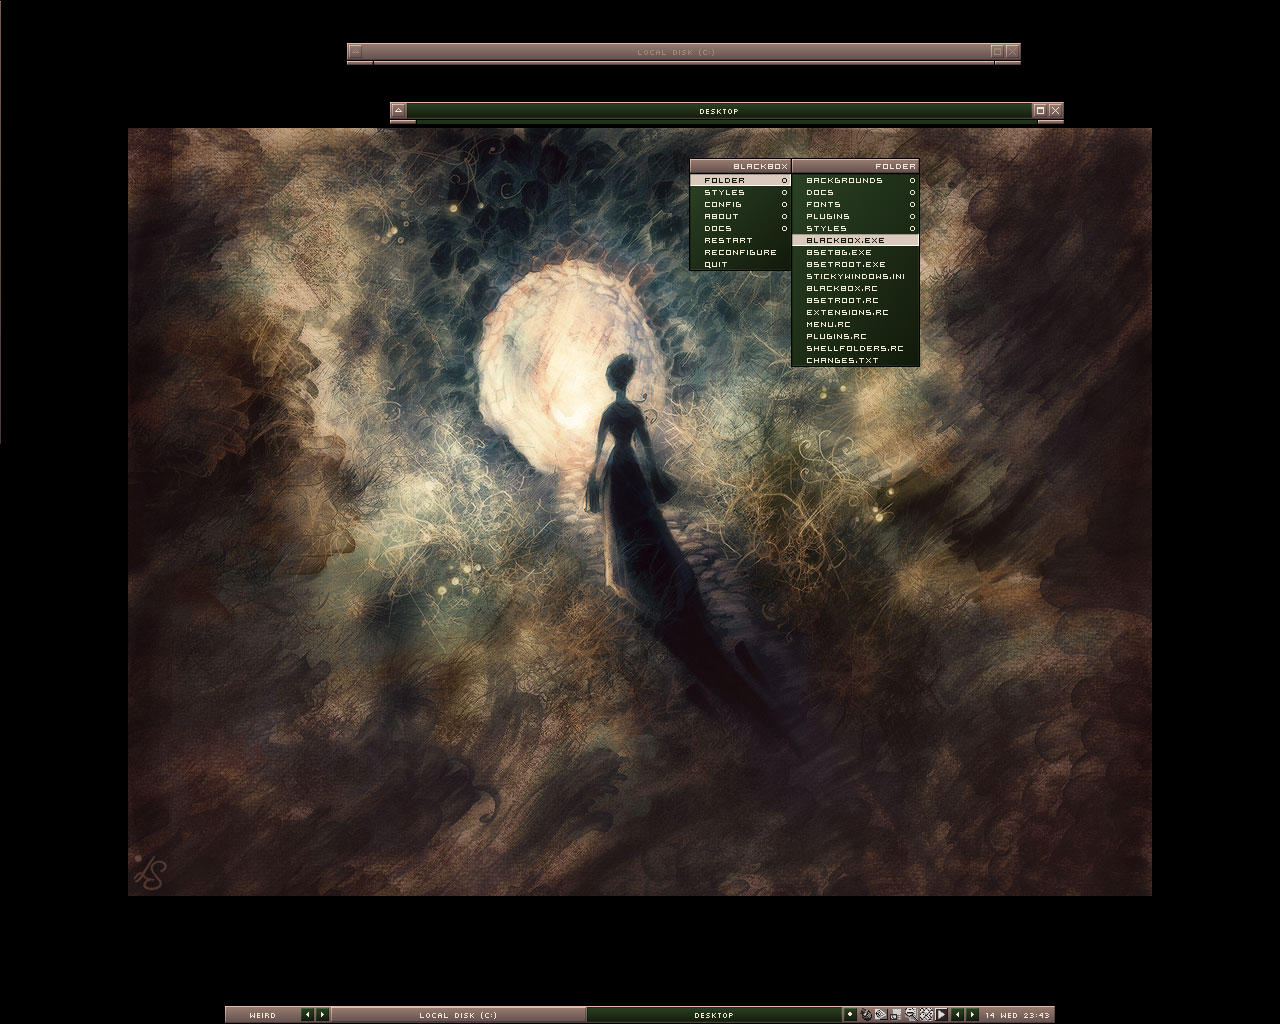The height and width of the screenshot is (1024, 1280).
Task: Click the Folder submenu title header
Action: point(855,166)
